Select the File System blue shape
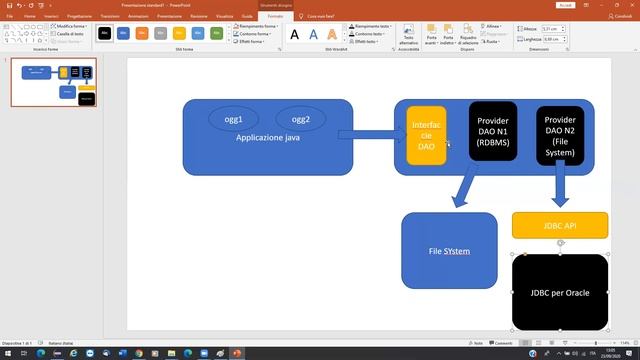Viewport: 640px width, 360px height. point(449,251)
